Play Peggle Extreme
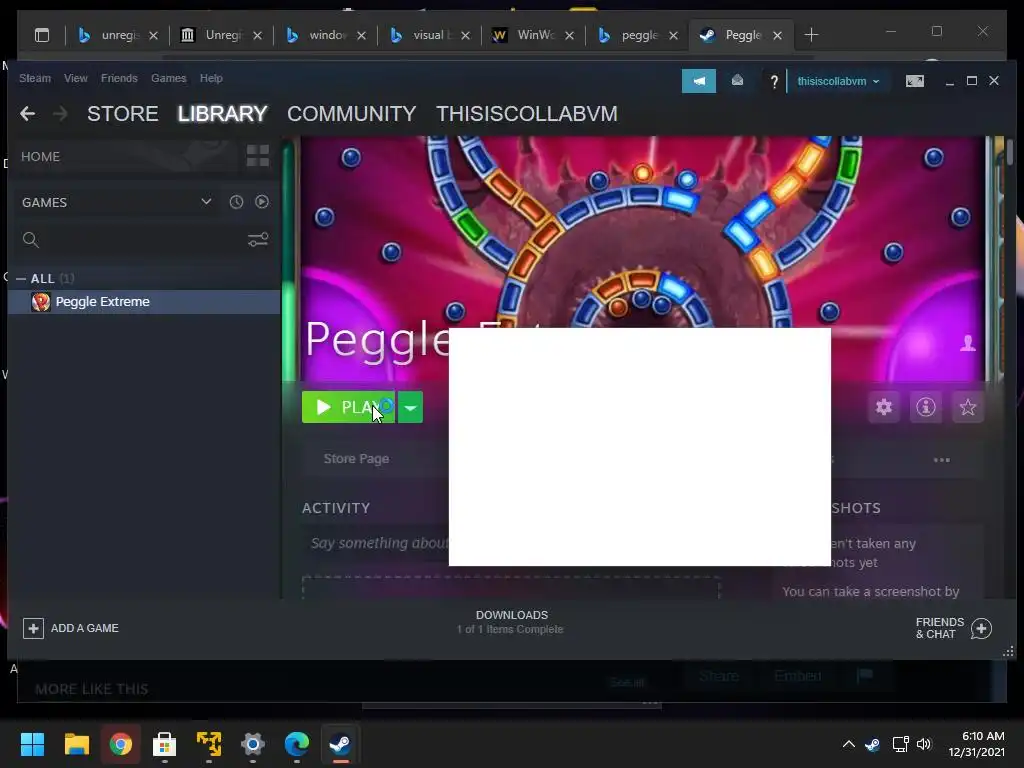The height and width of the screenshot is (768, 1024). (x=348, y=408)
